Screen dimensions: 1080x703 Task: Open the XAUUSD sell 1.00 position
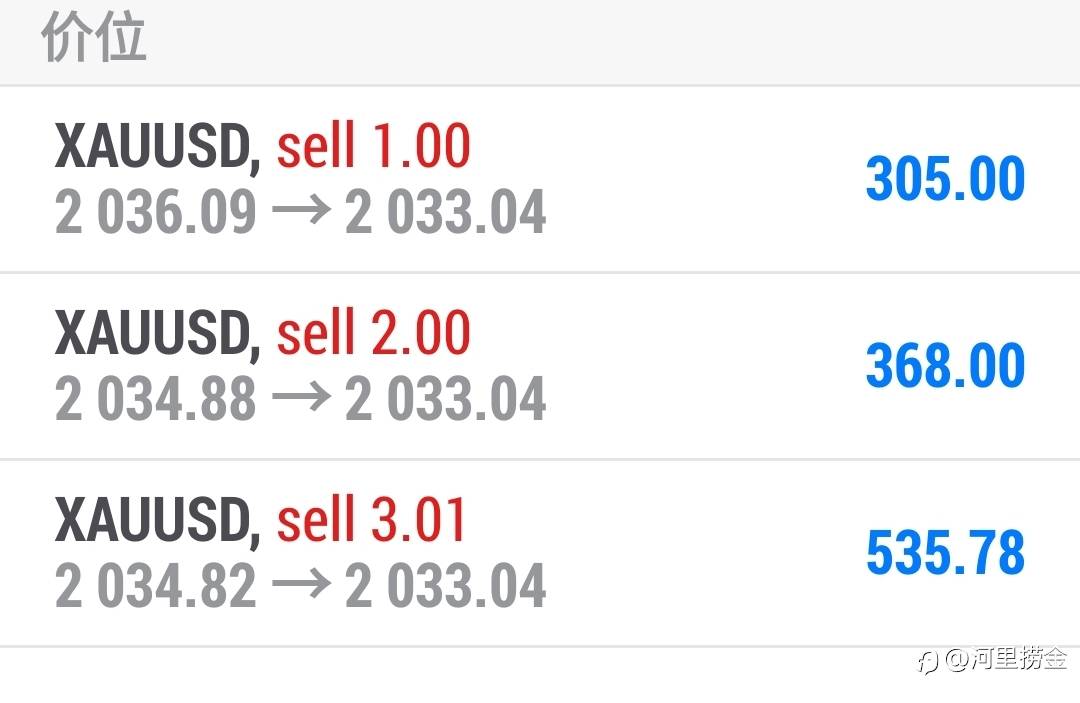point(540,180)
